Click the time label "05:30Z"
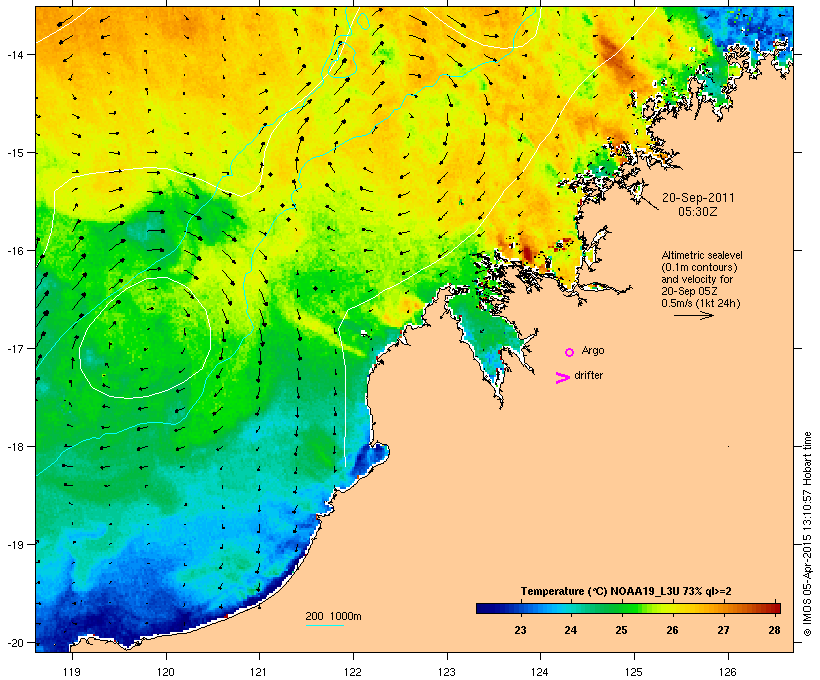 click(x=698, y=212)
